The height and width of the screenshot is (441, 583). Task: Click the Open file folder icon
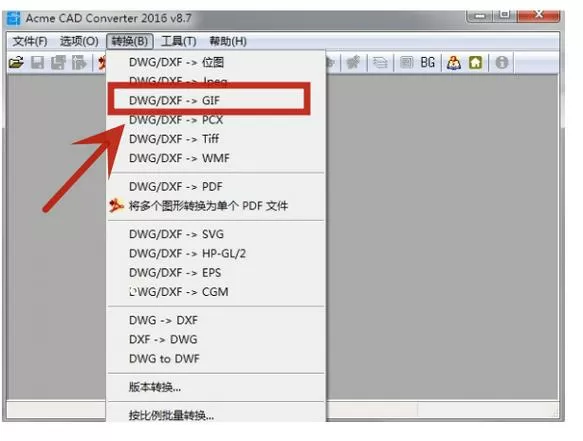16,62
